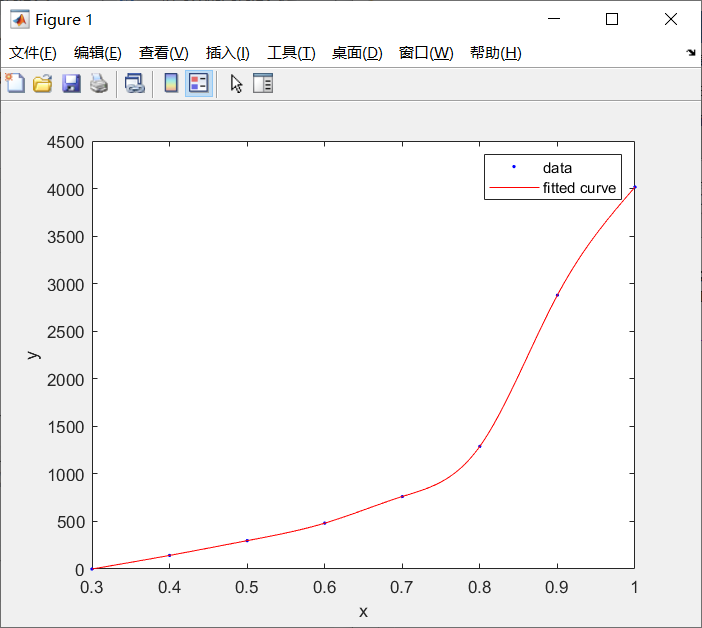Open the 桌面(D) menu
The width and height of the screenshot is (702, 628).
pos(357,53)
